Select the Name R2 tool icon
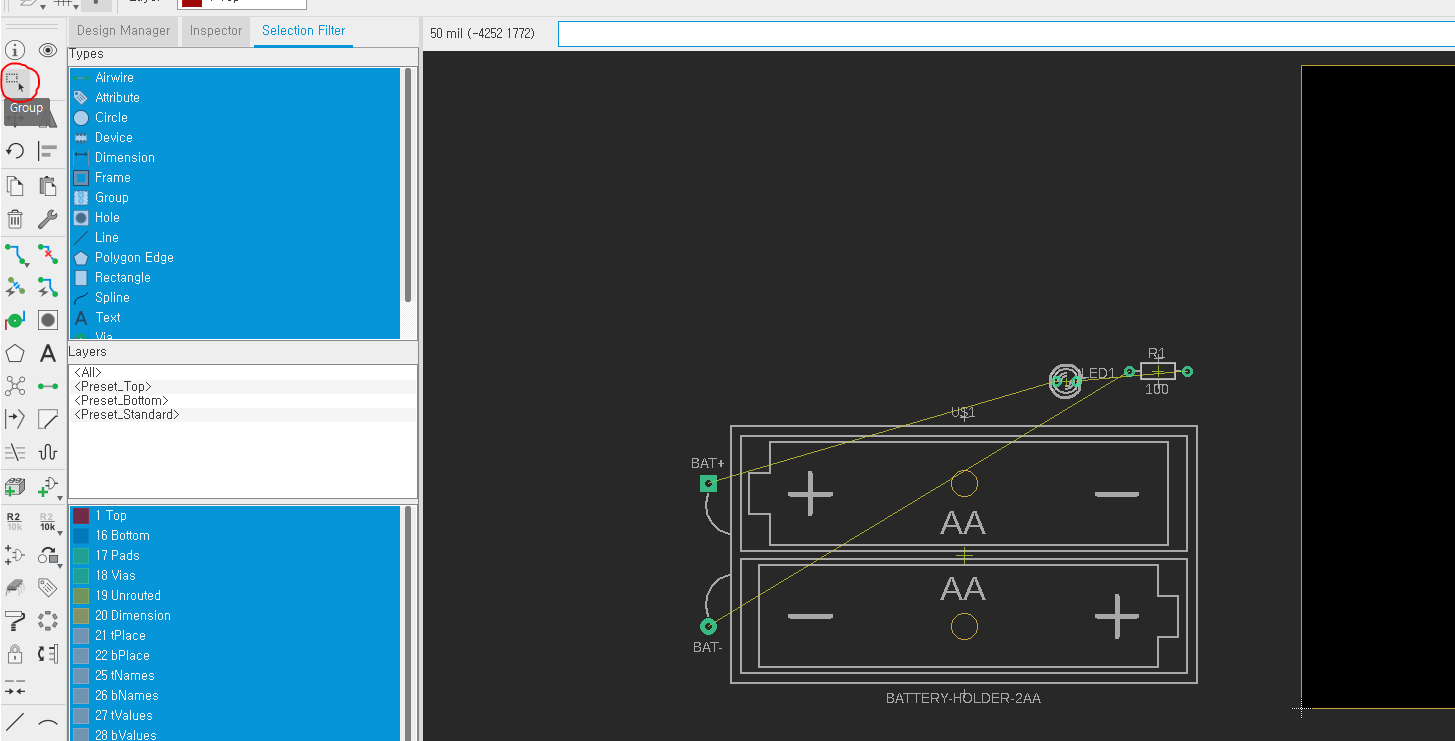Viewport: 1455px width, 741px height. (15, 521)
